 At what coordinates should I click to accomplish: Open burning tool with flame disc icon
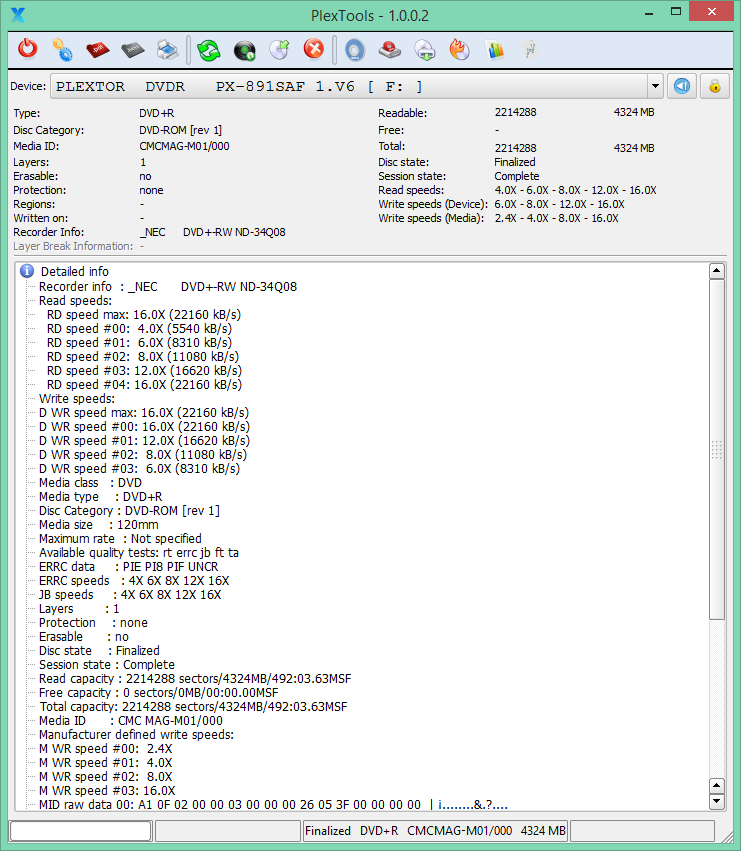pos(459,49)
